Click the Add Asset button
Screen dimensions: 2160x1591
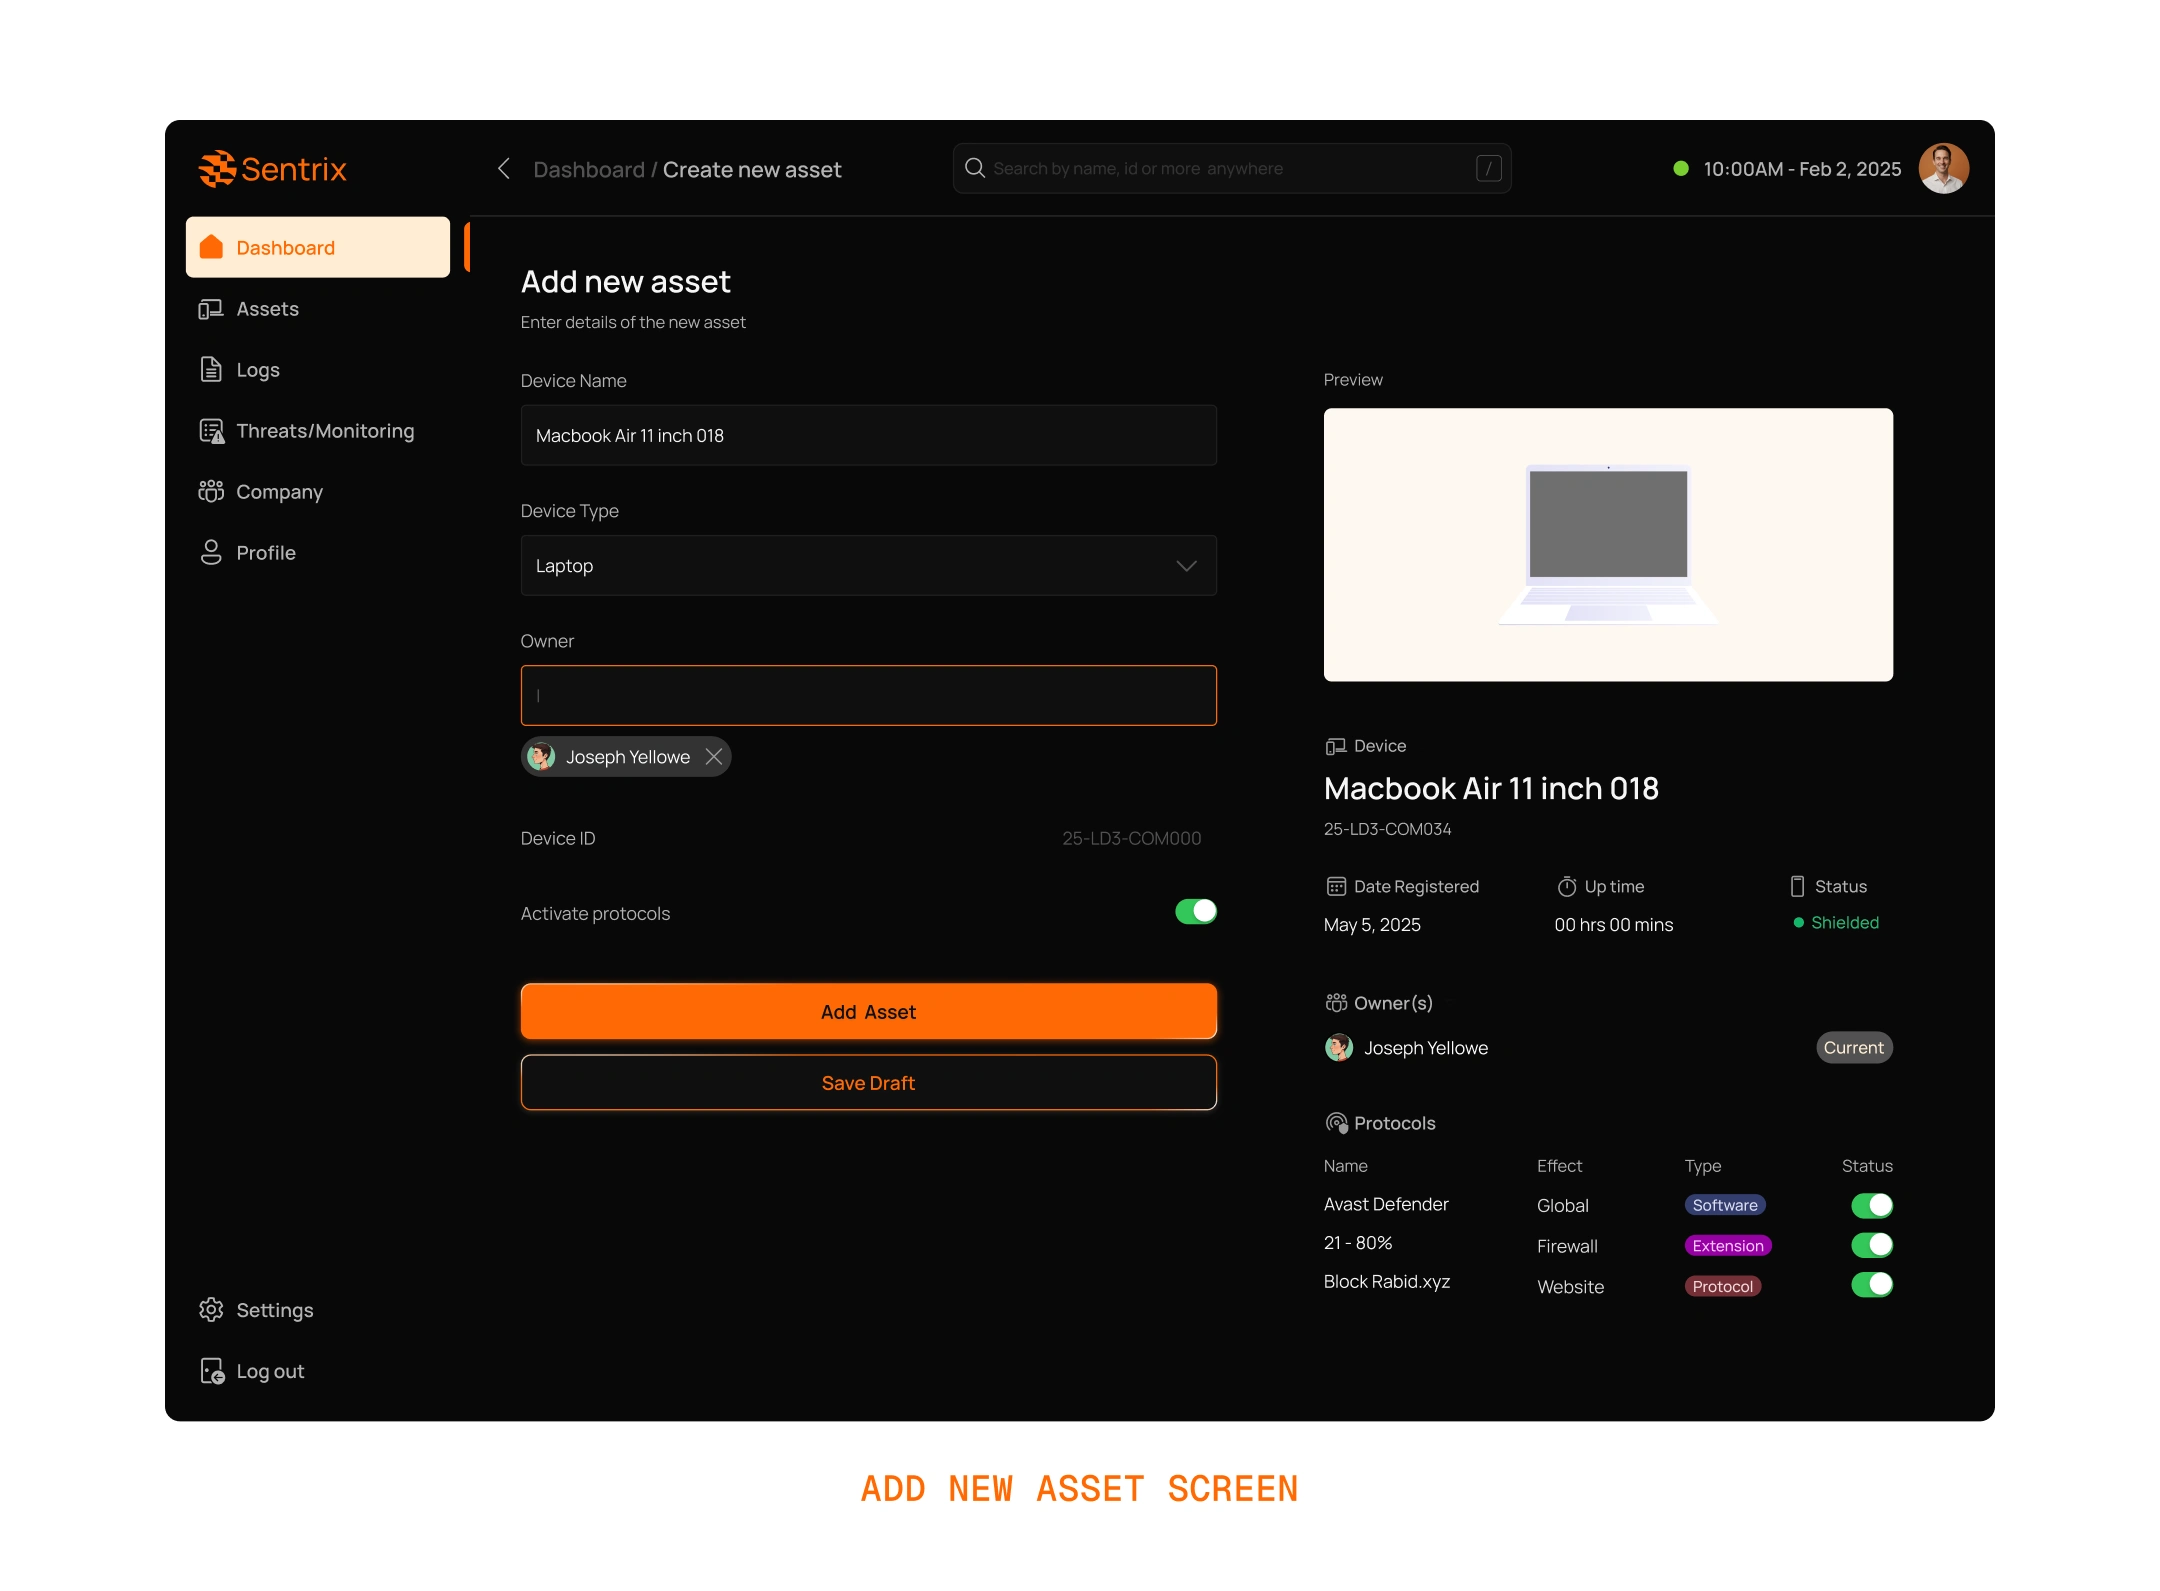pos(868,1012)
